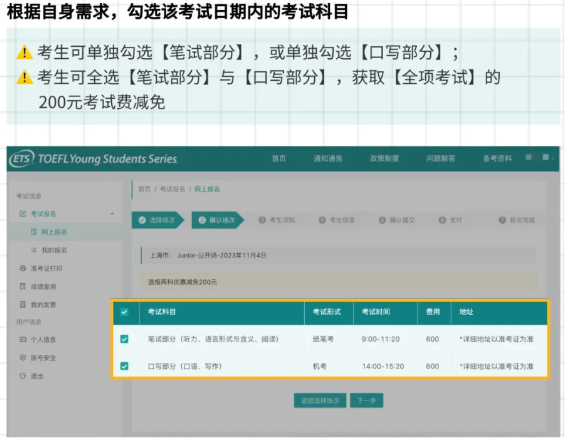Open the 政策制度 nav item

tap(384, 158)
